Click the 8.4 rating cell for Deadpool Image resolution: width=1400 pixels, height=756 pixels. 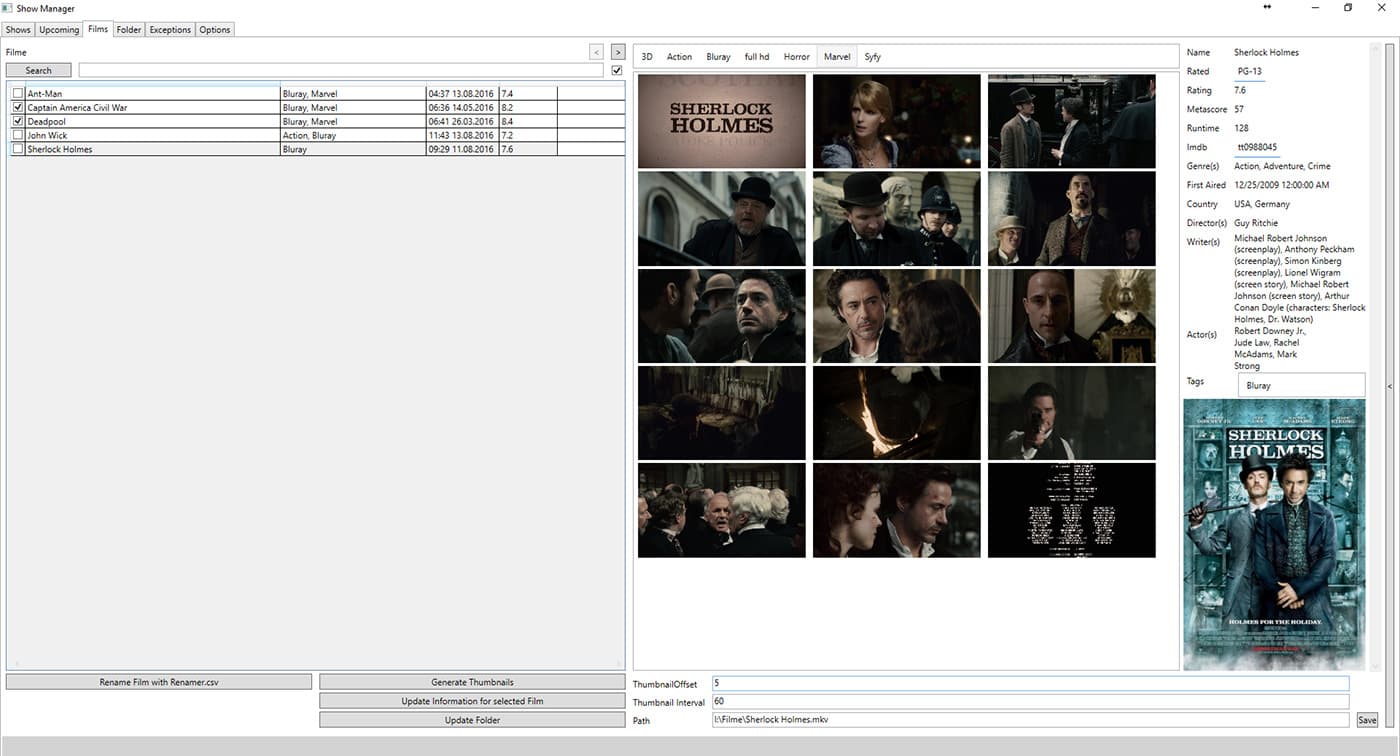[528, 121]
